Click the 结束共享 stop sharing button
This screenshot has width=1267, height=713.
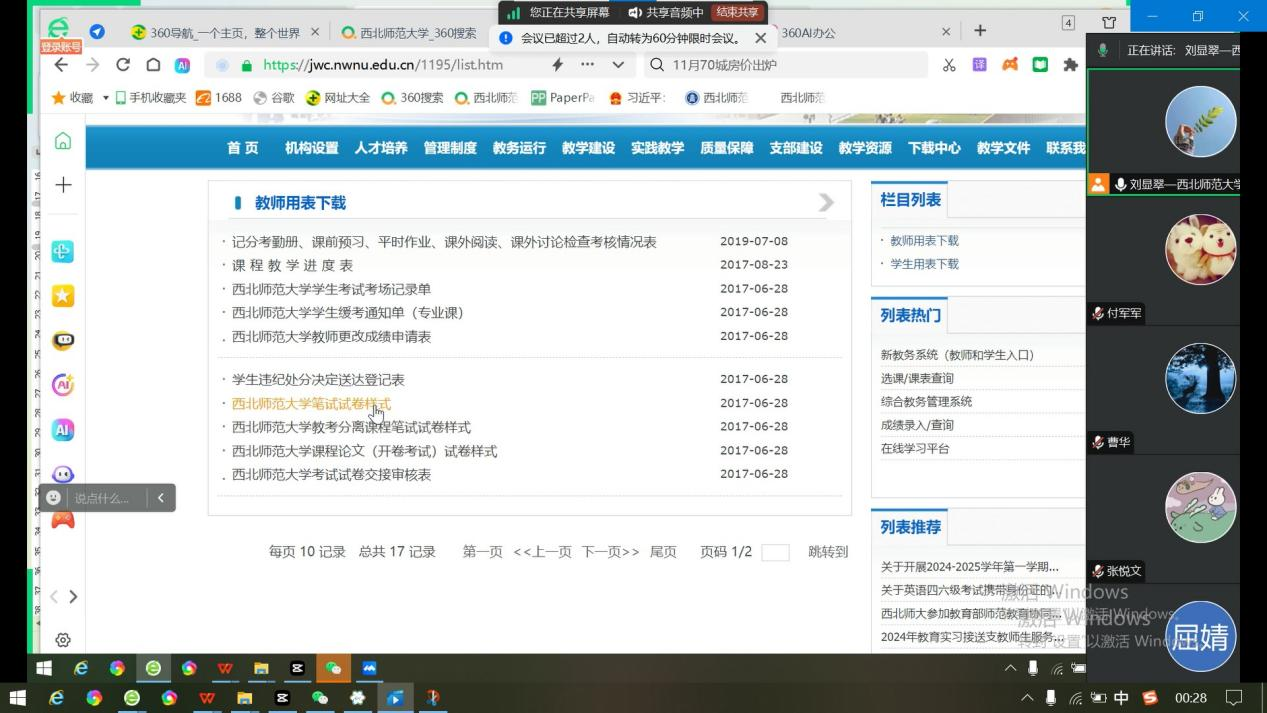point(737,13)
